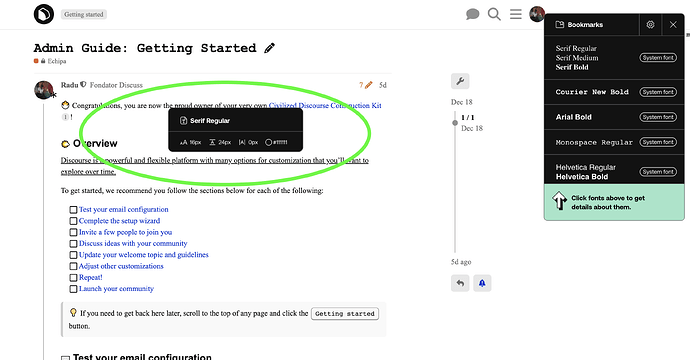690x360 pixels.
Task: Click the #ffffff color swatch in tooltip
Action: tap(268, 142)
